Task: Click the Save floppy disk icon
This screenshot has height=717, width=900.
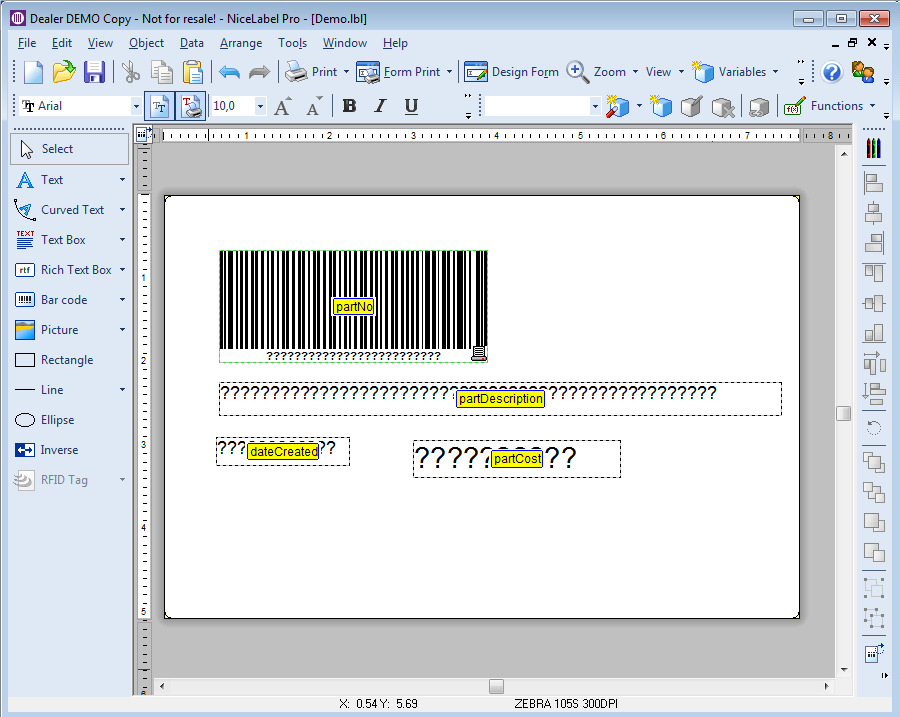Action: coord(94,72)
